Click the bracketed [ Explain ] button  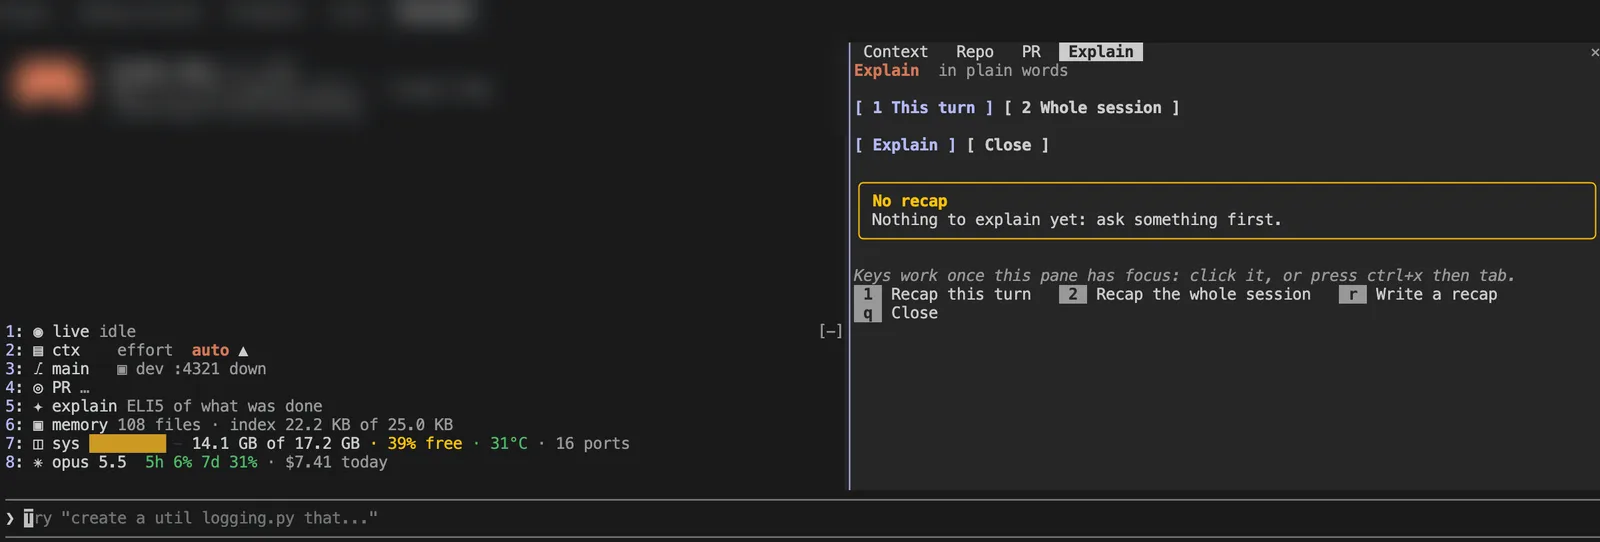coord(905,145)
